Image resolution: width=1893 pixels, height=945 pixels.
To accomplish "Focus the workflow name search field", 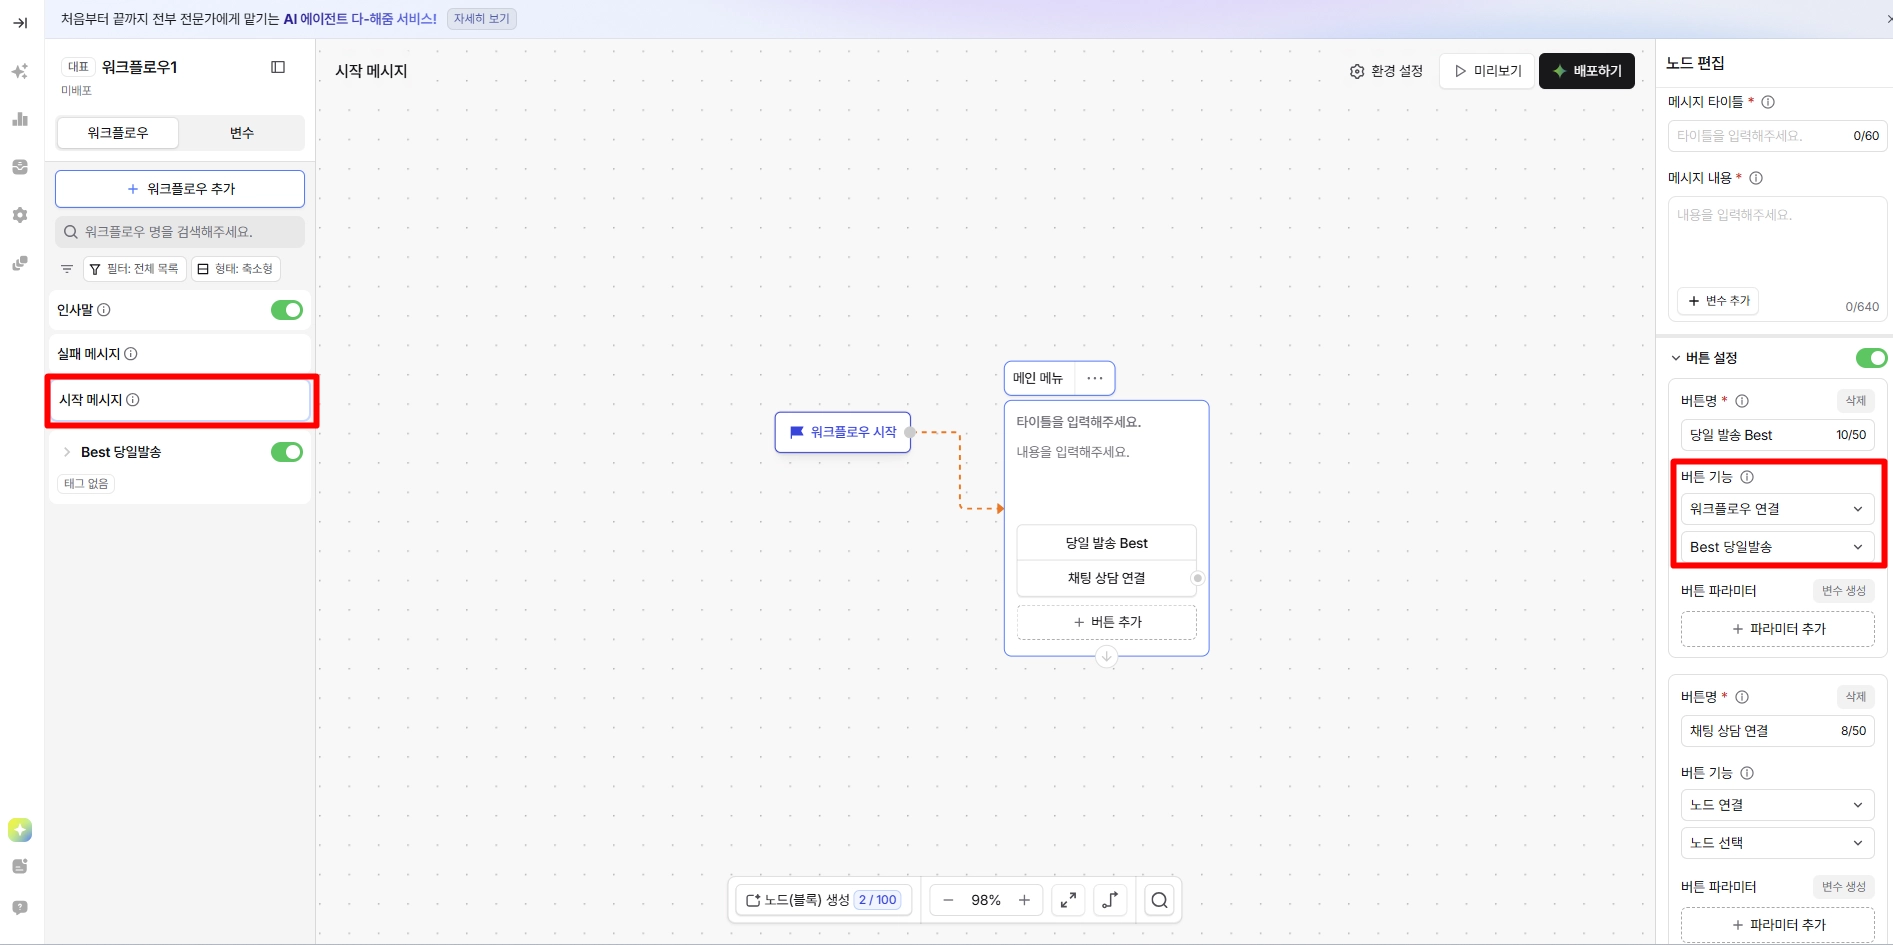I will click(180, 232).
